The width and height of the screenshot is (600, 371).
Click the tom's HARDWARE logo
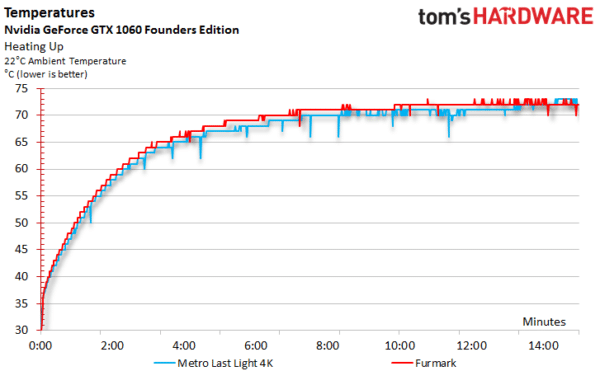505,17
